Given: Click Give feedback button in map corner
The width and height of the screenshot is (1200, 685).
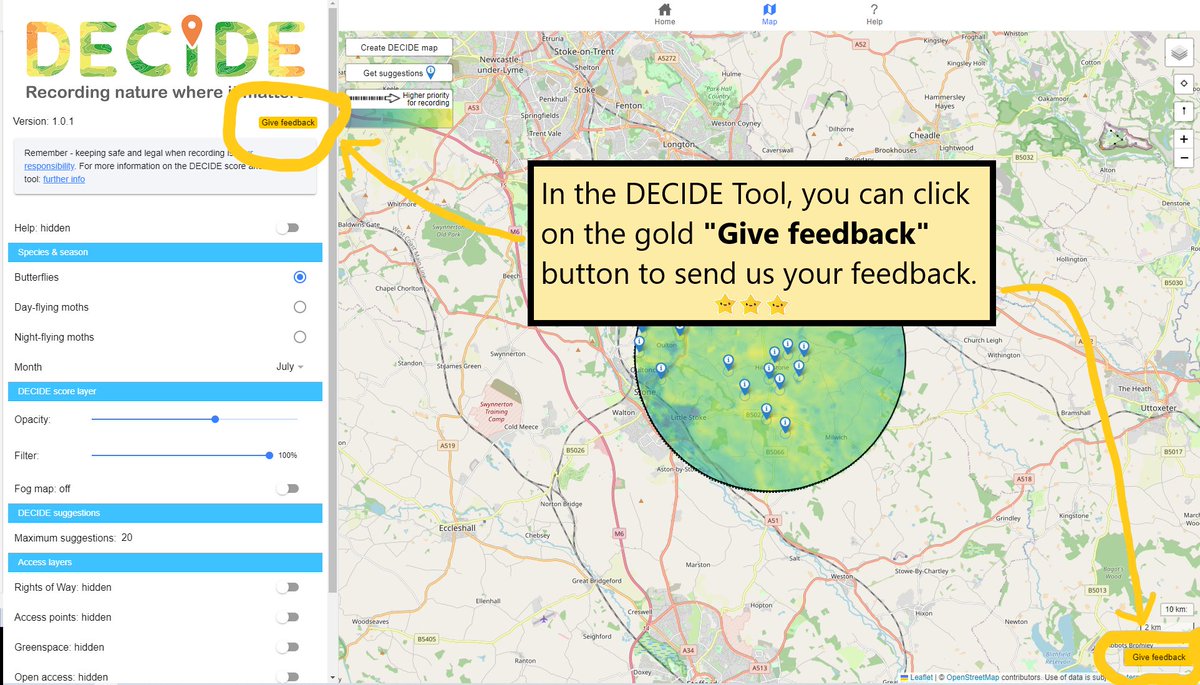Looking at the screenshot, I should tap(1159, 657).
